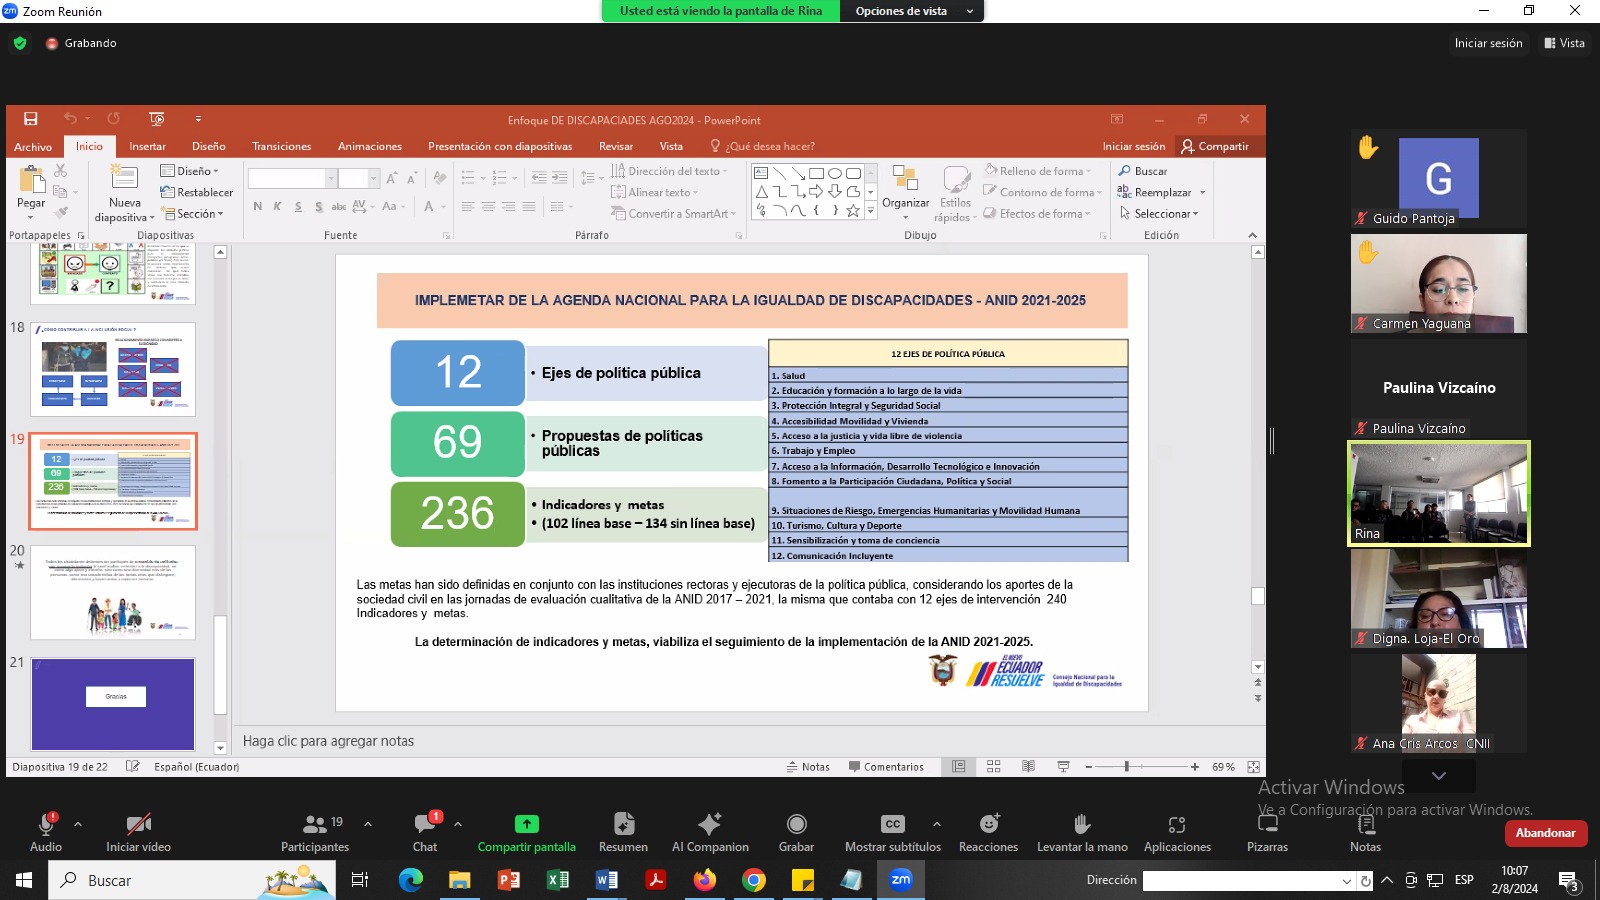
Task: Expand the arrow next to Chat
Action: (458, 824)
